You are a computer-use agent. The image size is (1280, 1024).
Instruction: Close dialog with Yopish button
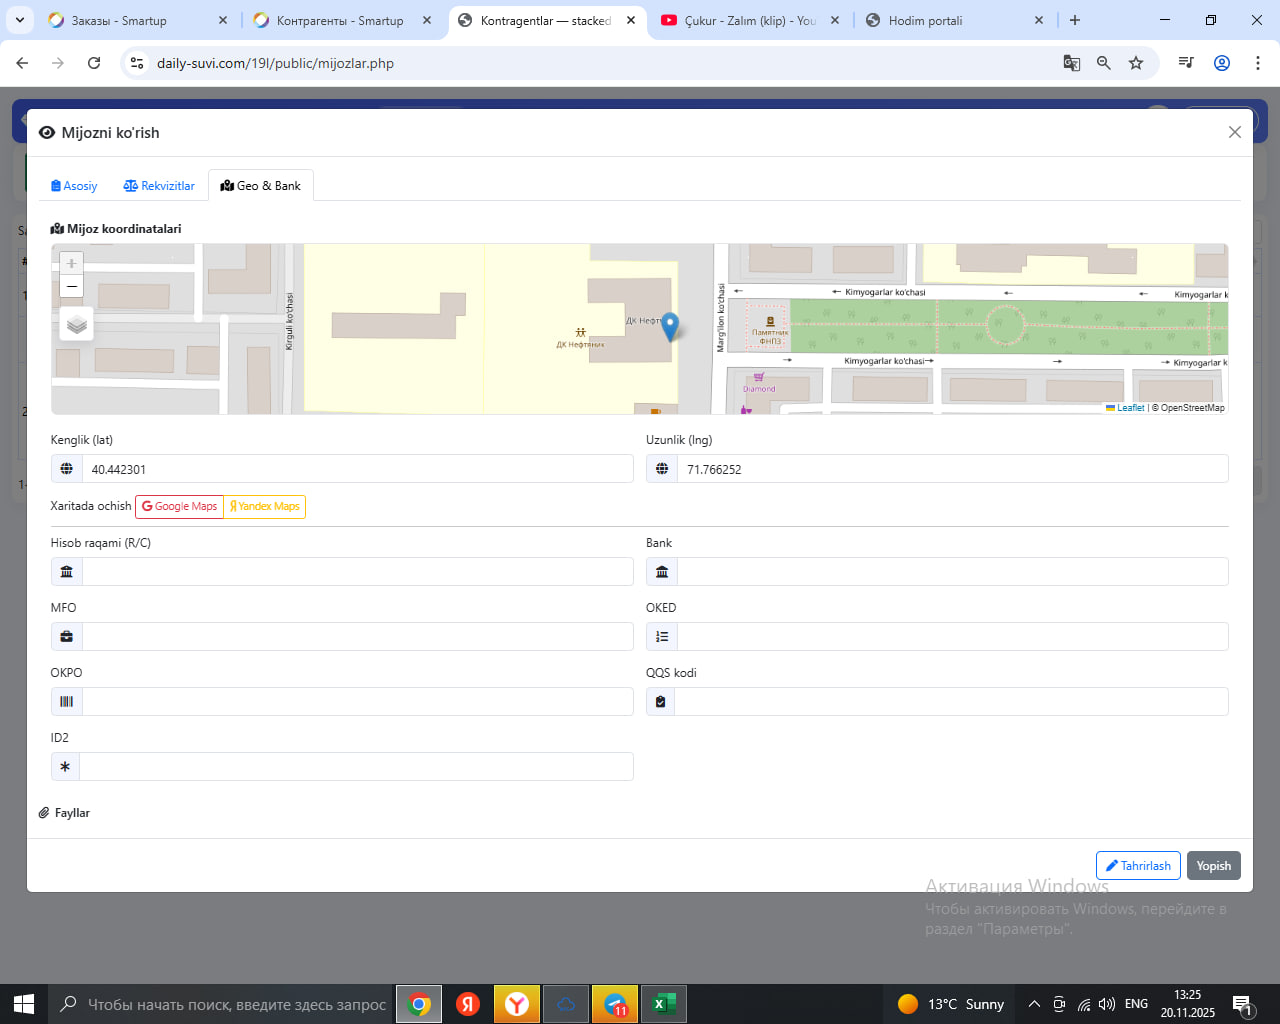[1213, 866]
